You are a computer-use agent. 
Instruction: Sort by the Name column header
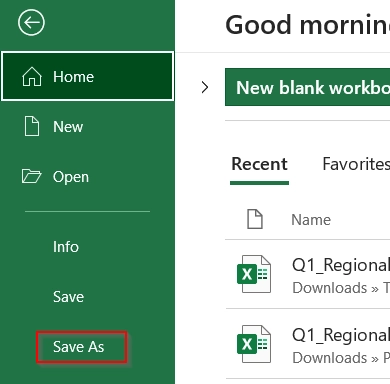click(x=311, y=220)
